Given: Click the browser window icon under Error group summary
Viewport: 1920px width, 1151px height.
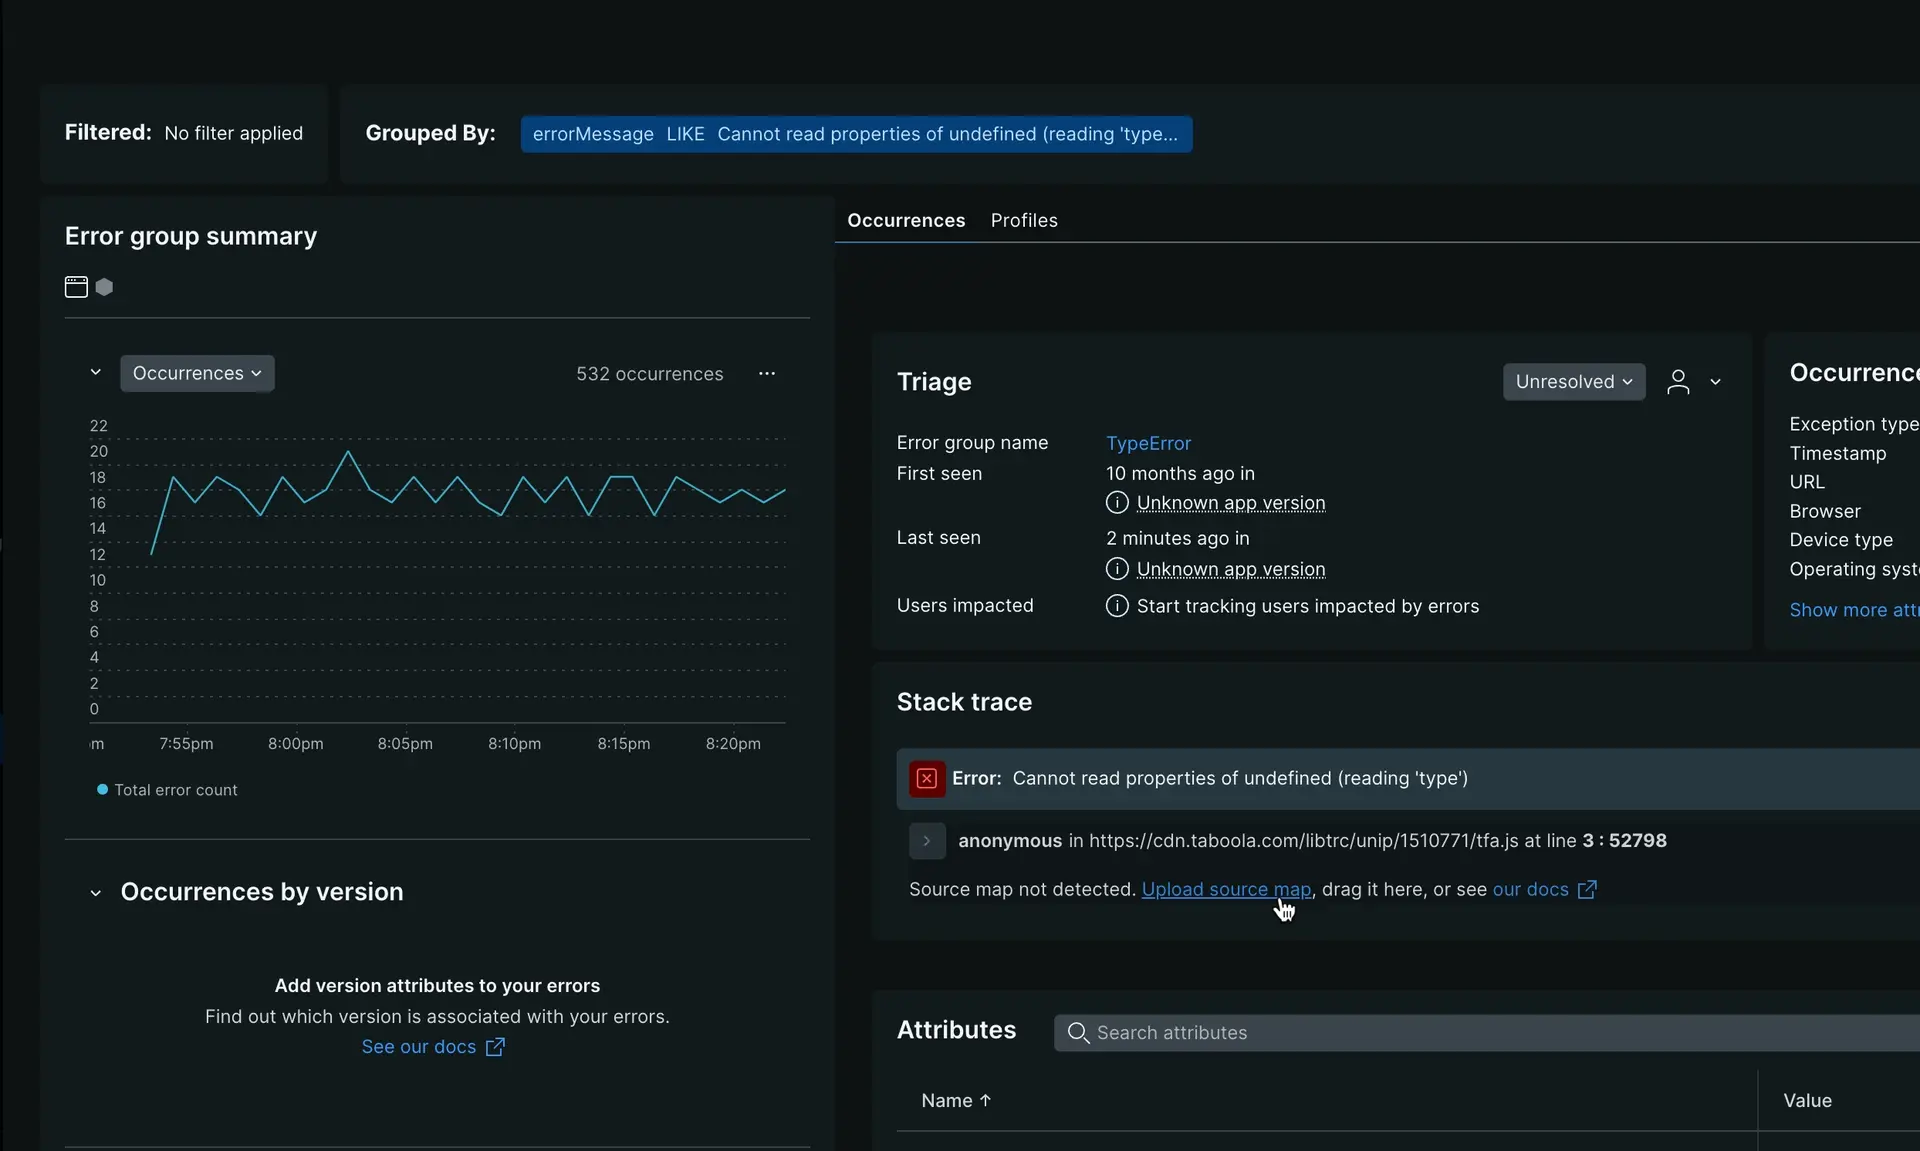Looking at the screenshot, I should (76, 287).
